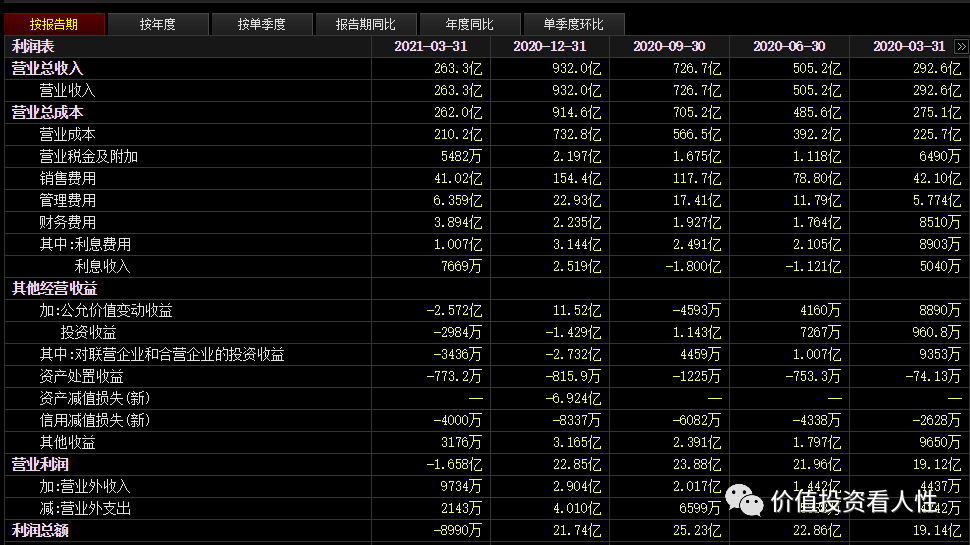Select the 财务费用 row label
Screen dimensions: 970x545
[67, 223]
